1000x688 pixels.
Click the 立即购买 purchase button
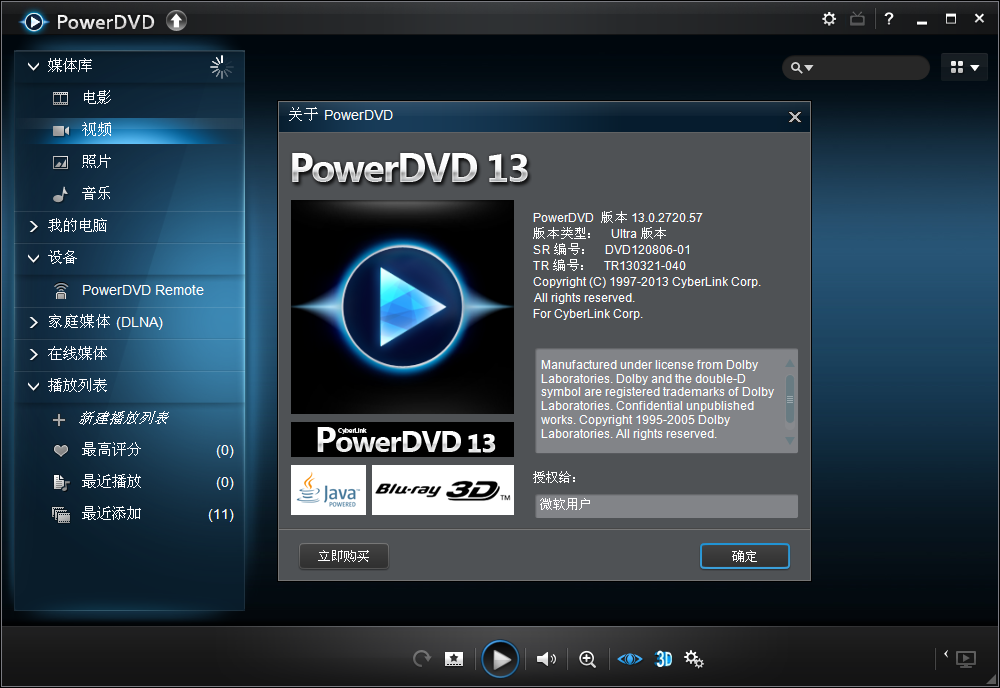[x=343, y=556]
